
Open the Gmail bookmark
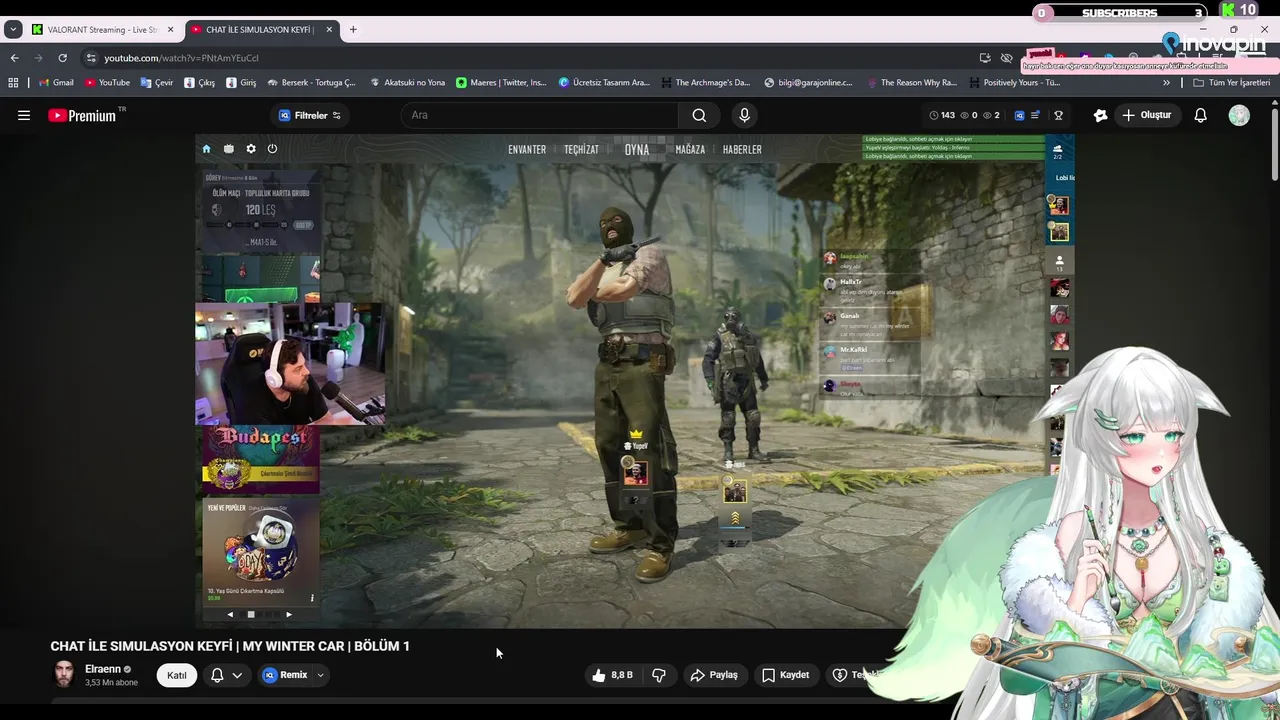tap(56, 83)
